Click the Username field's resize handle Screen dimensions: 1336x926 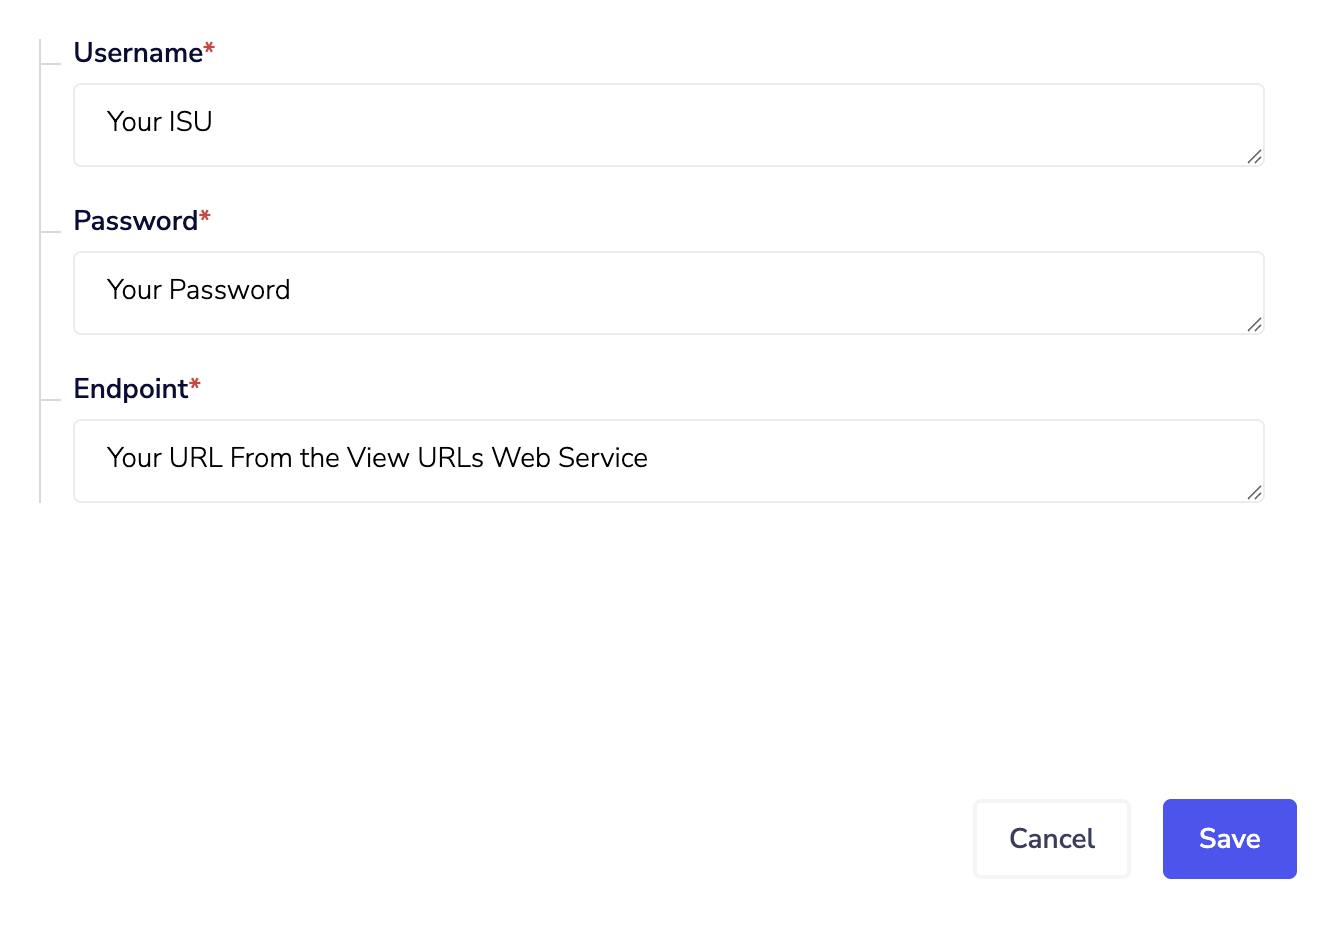(1254, 156)
